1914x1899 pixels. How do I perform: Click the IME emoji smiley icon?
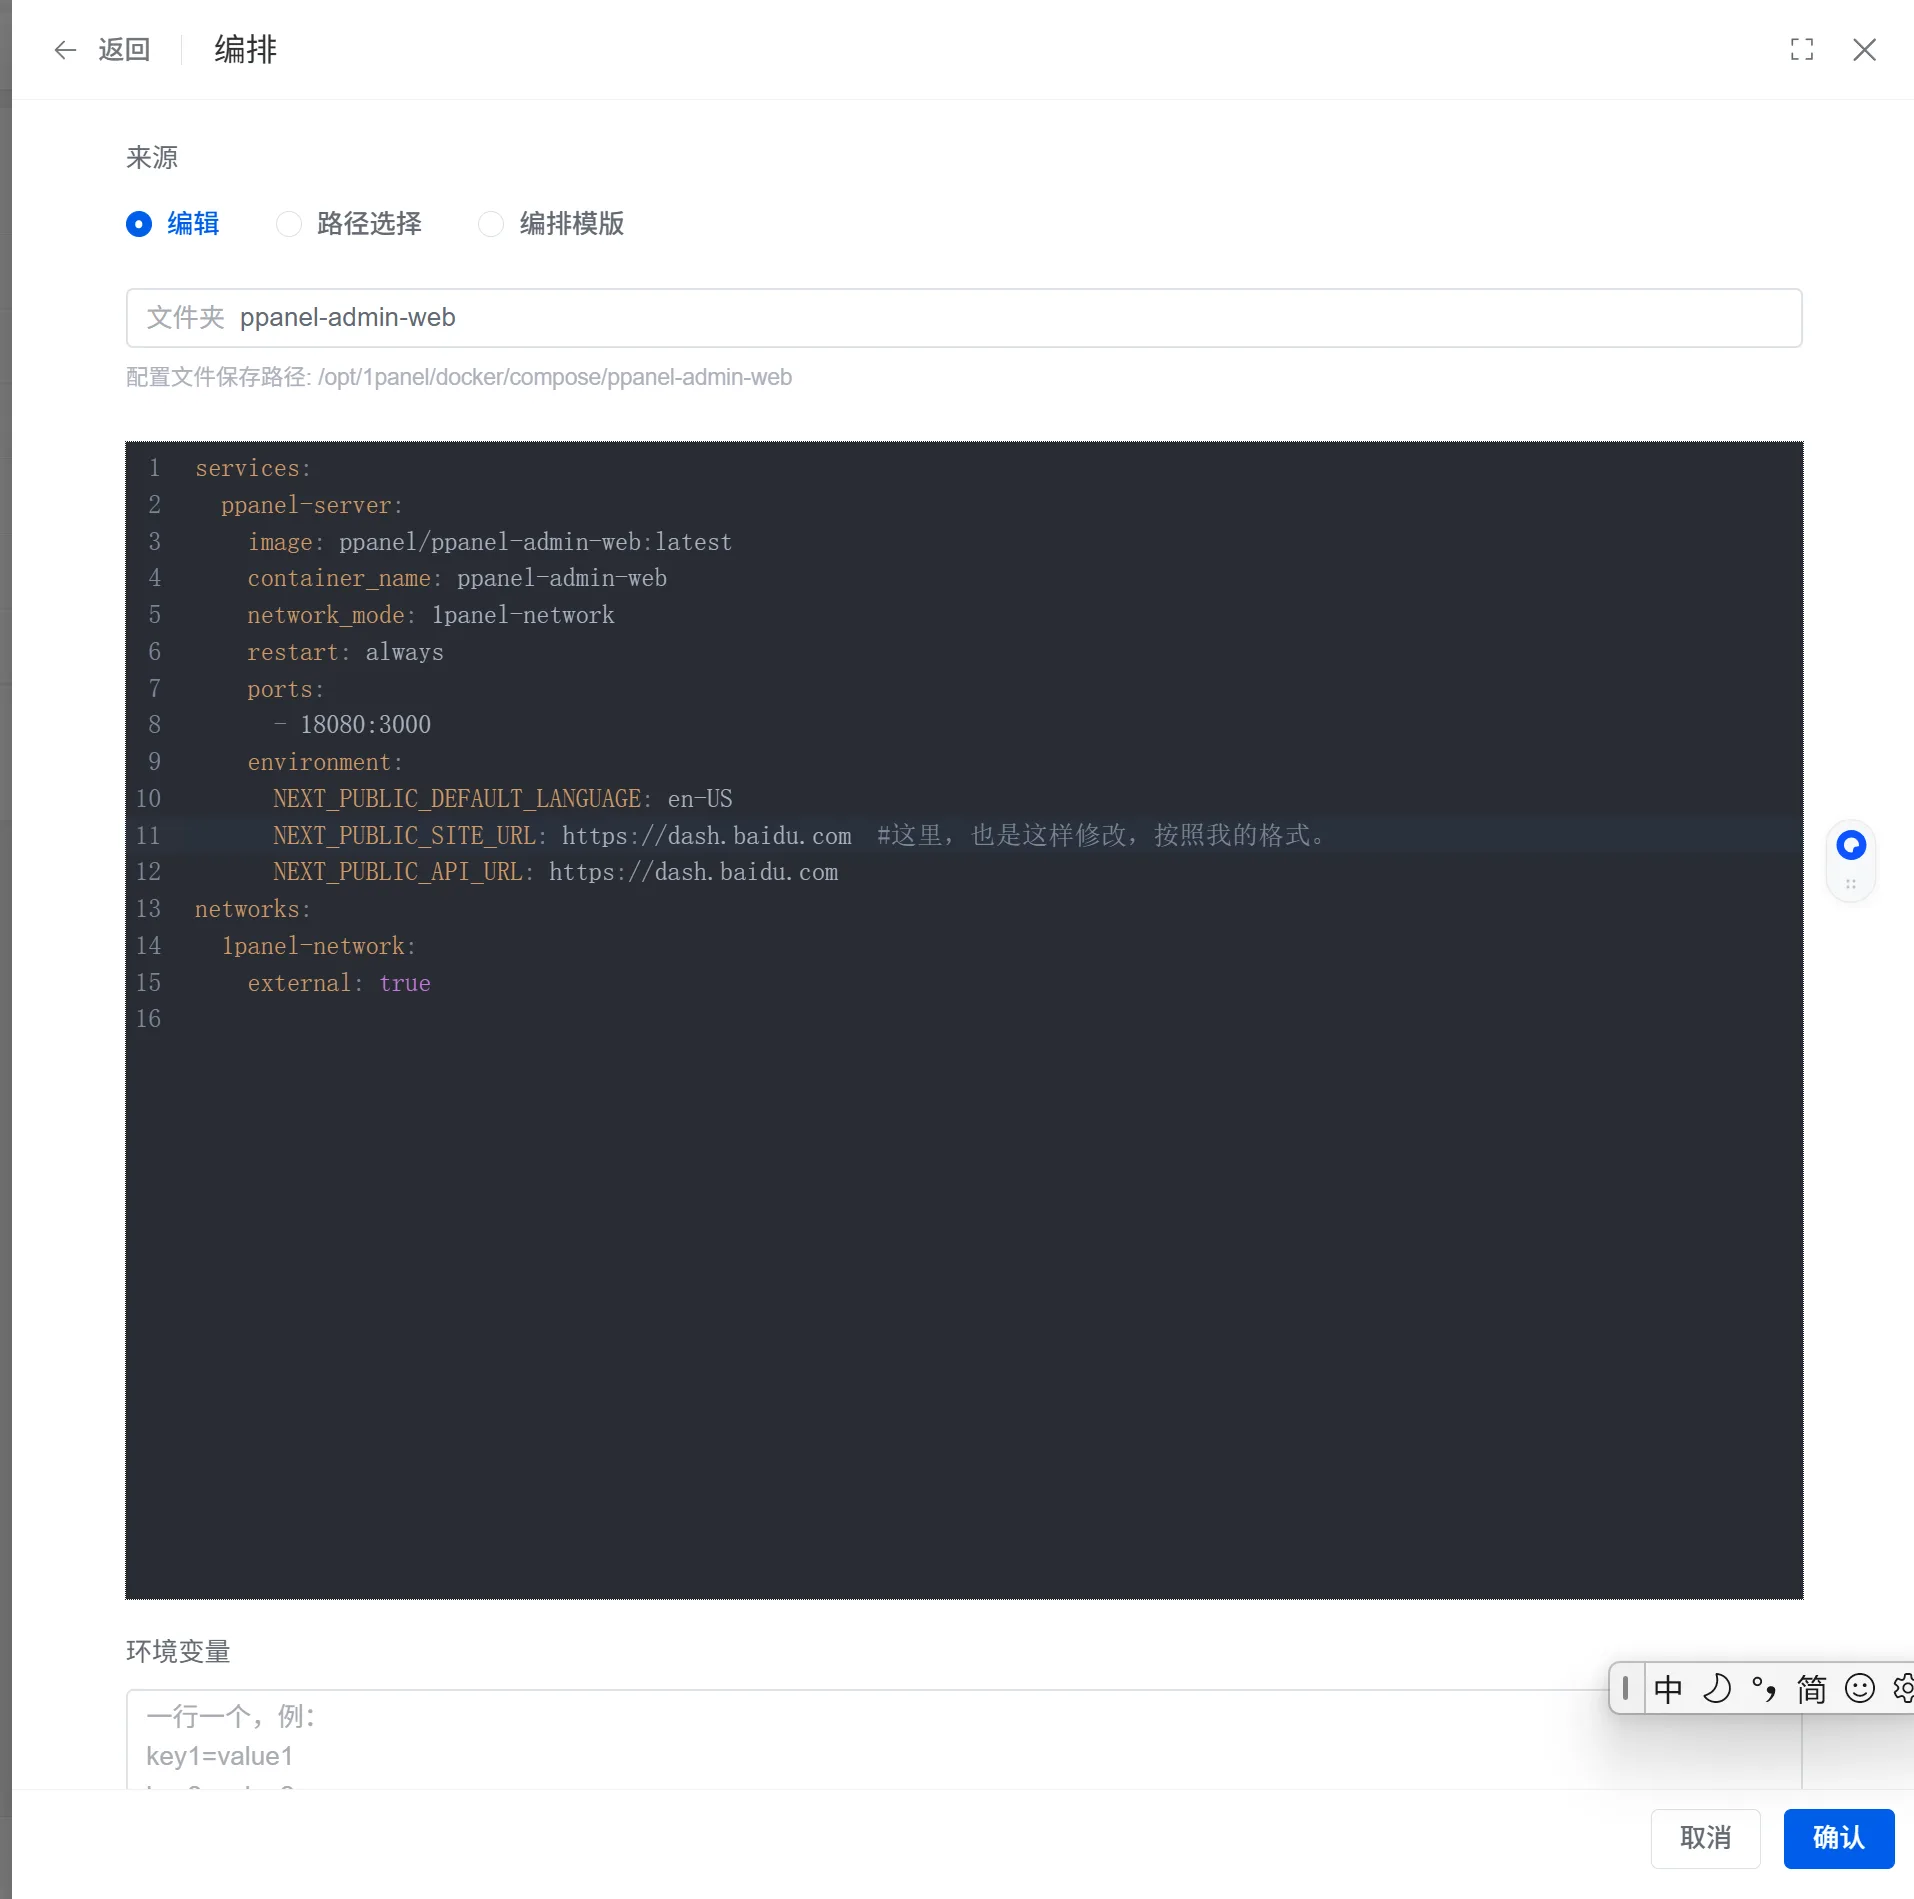point(1859,1689)
